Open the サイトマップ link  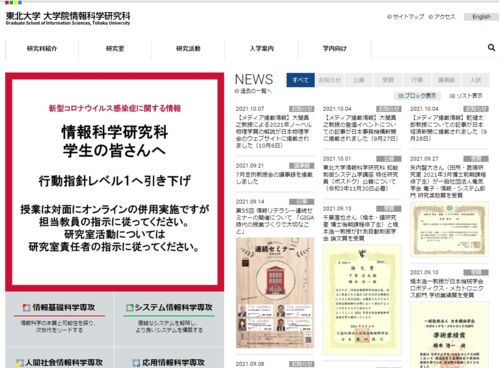click(x=406, y=17)
